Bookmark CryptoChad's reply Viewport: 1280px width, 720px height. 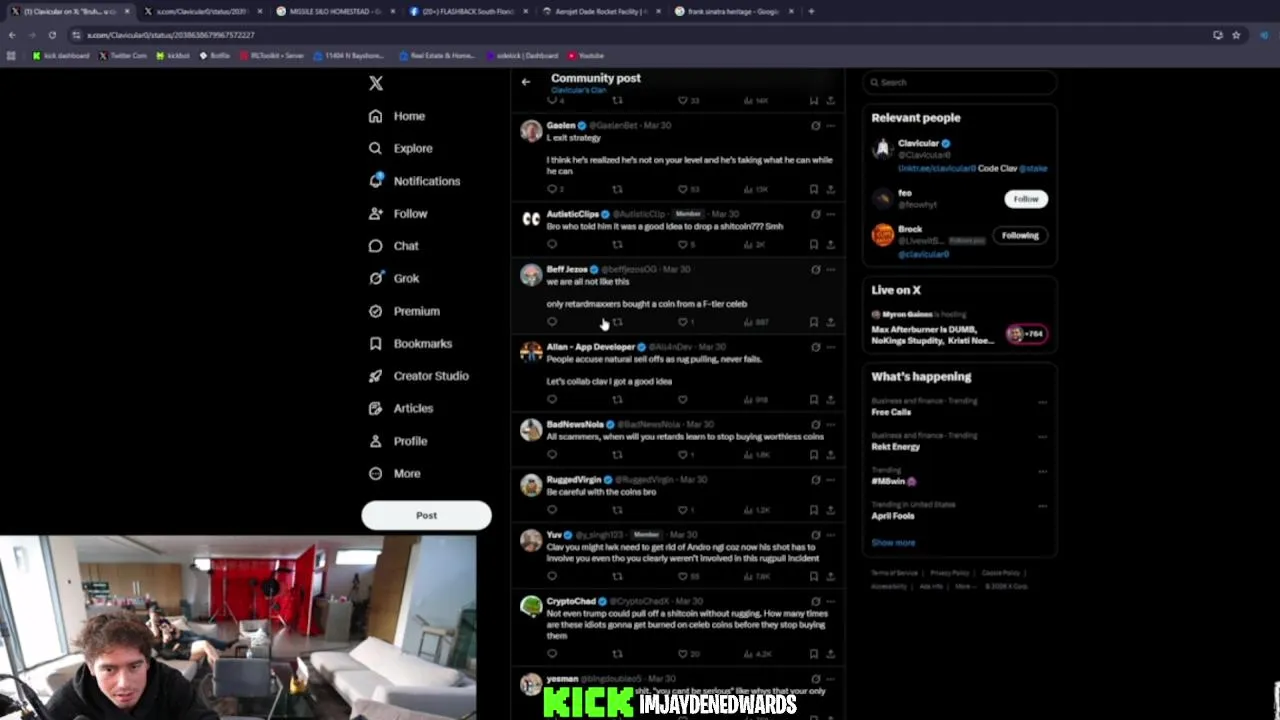point(814,654)
